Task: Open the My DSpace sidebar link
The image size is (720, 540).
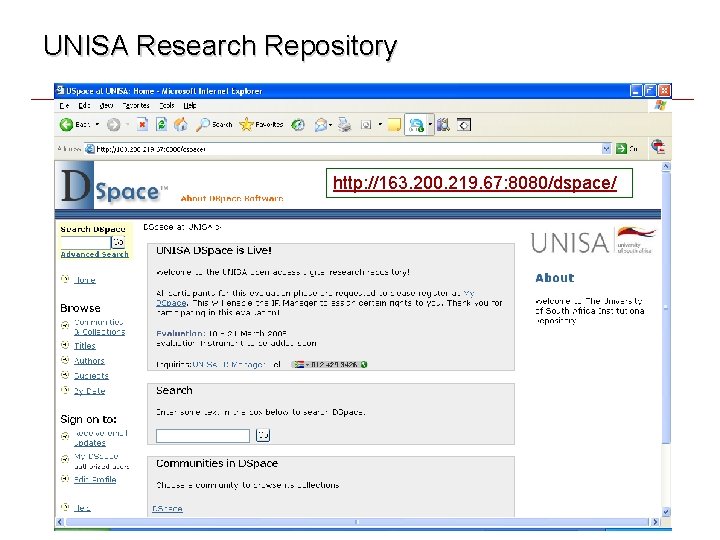Action: [x=96, y=456]
